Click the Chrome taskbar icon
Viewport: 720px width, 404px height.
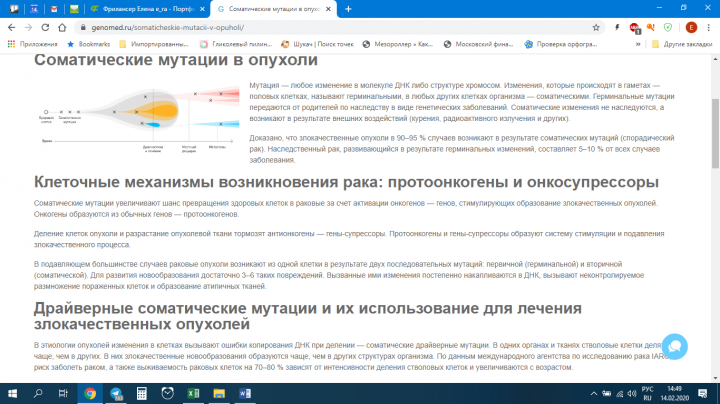coord(90,393)
